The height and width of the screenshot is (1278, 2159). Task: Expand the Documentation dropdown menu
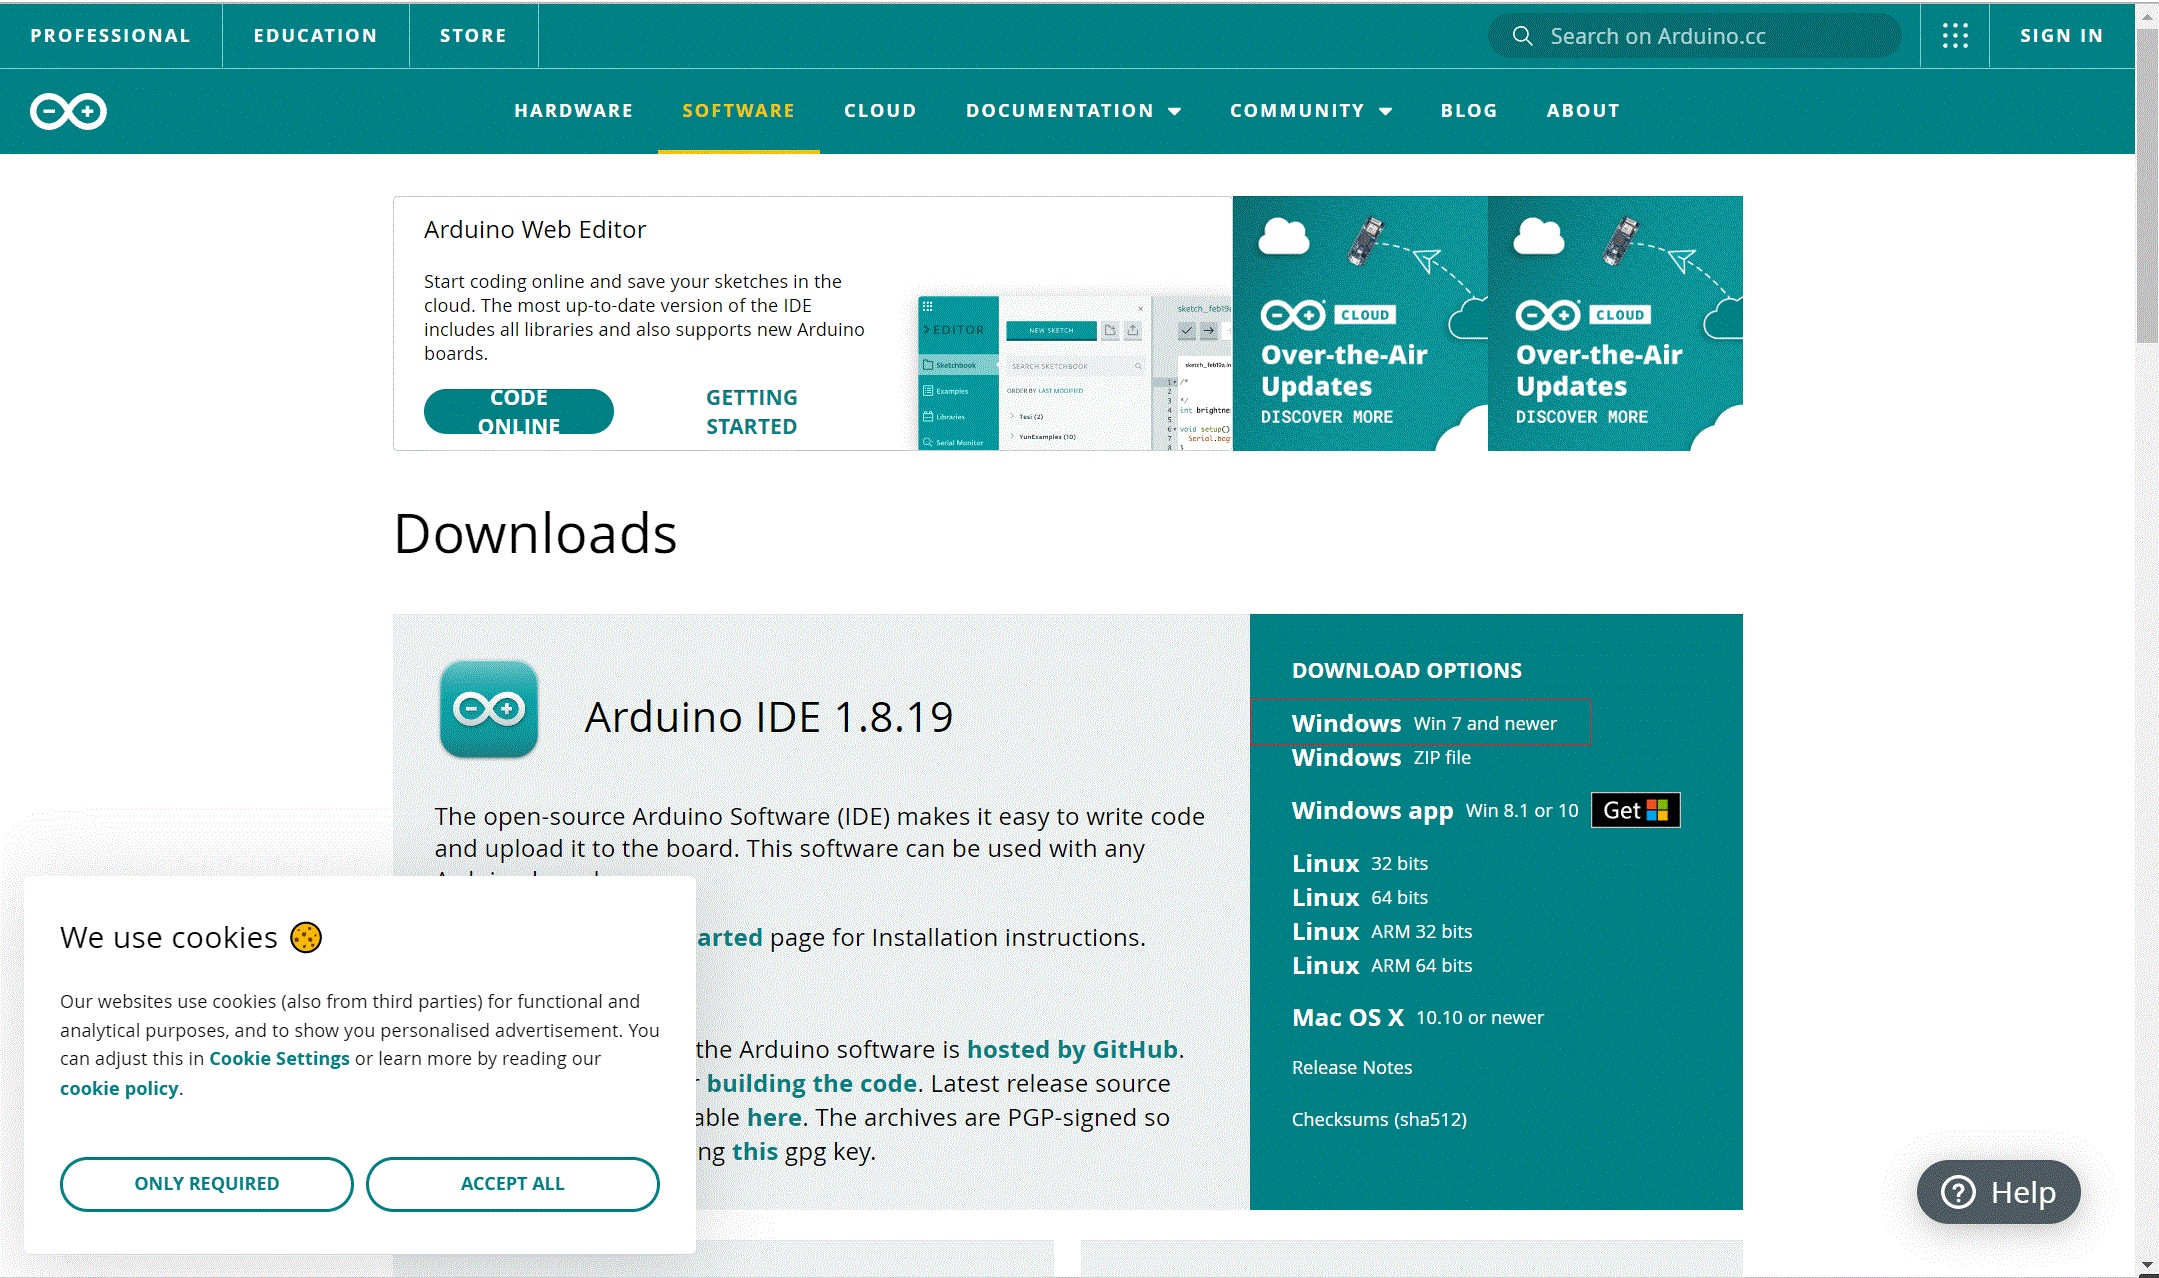tap(1073, 111)
